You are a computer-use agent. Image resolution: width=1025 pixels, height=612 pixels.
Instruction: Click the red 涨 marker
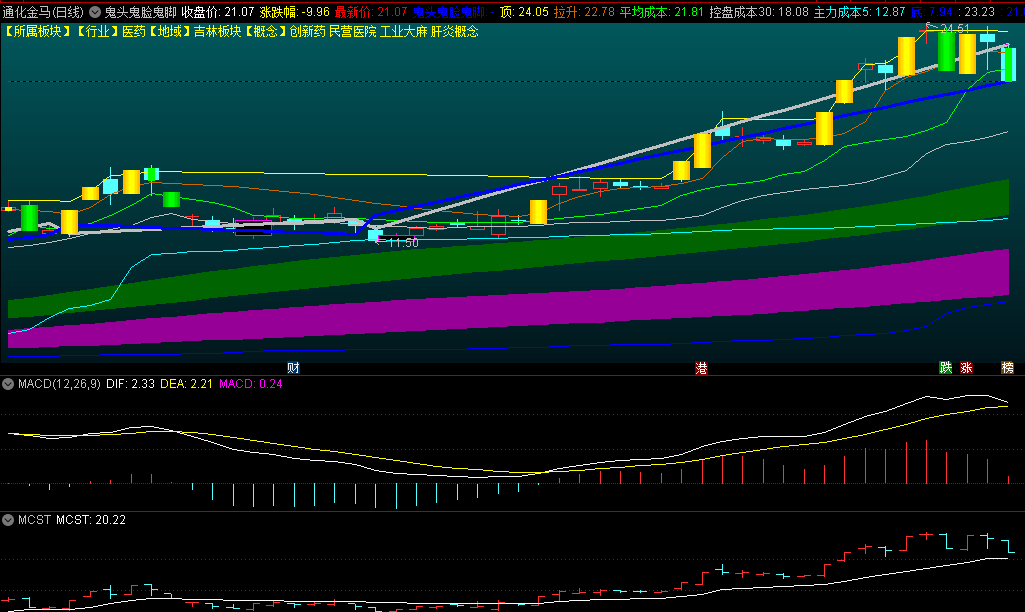[966, 368]
